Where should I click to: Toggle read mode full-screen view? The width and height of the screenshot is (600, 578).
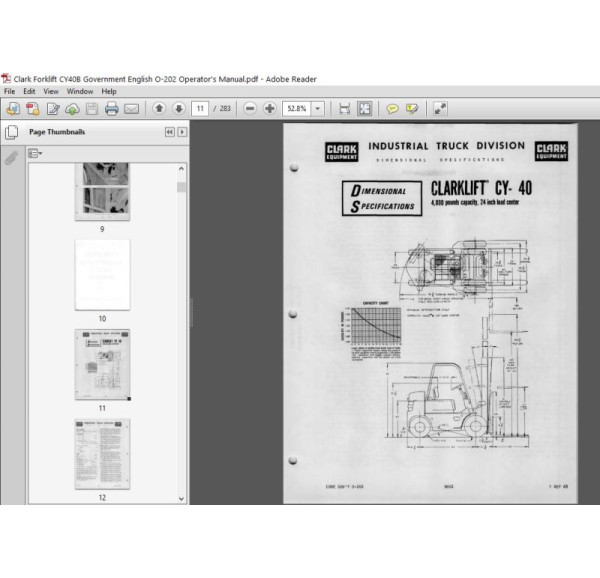pyautogui.click(x=440, y=108)
